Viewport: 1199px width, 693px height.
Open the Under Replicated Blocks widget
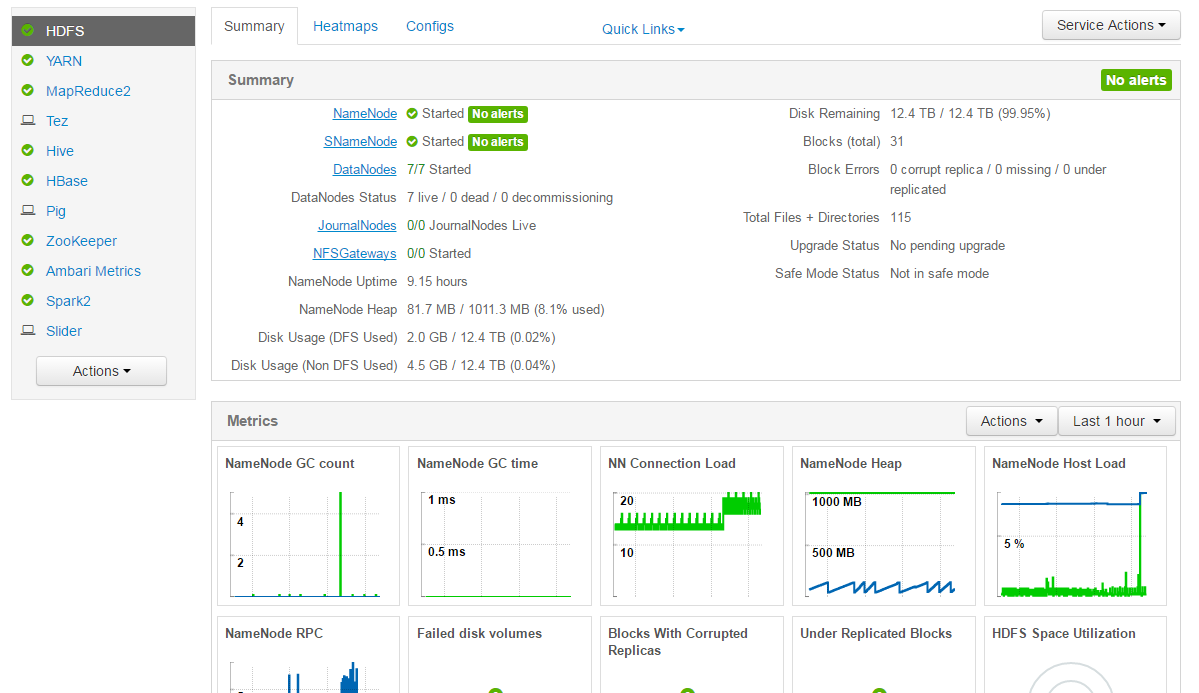tap(884, 656)
